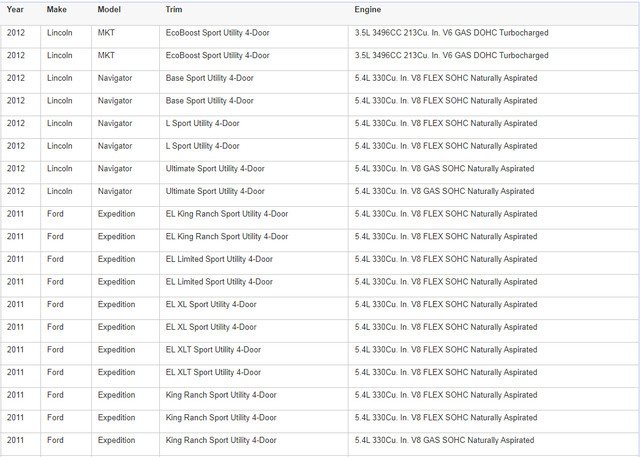
Task: Click MKT model cell in the top row
Action: [106, 33]
